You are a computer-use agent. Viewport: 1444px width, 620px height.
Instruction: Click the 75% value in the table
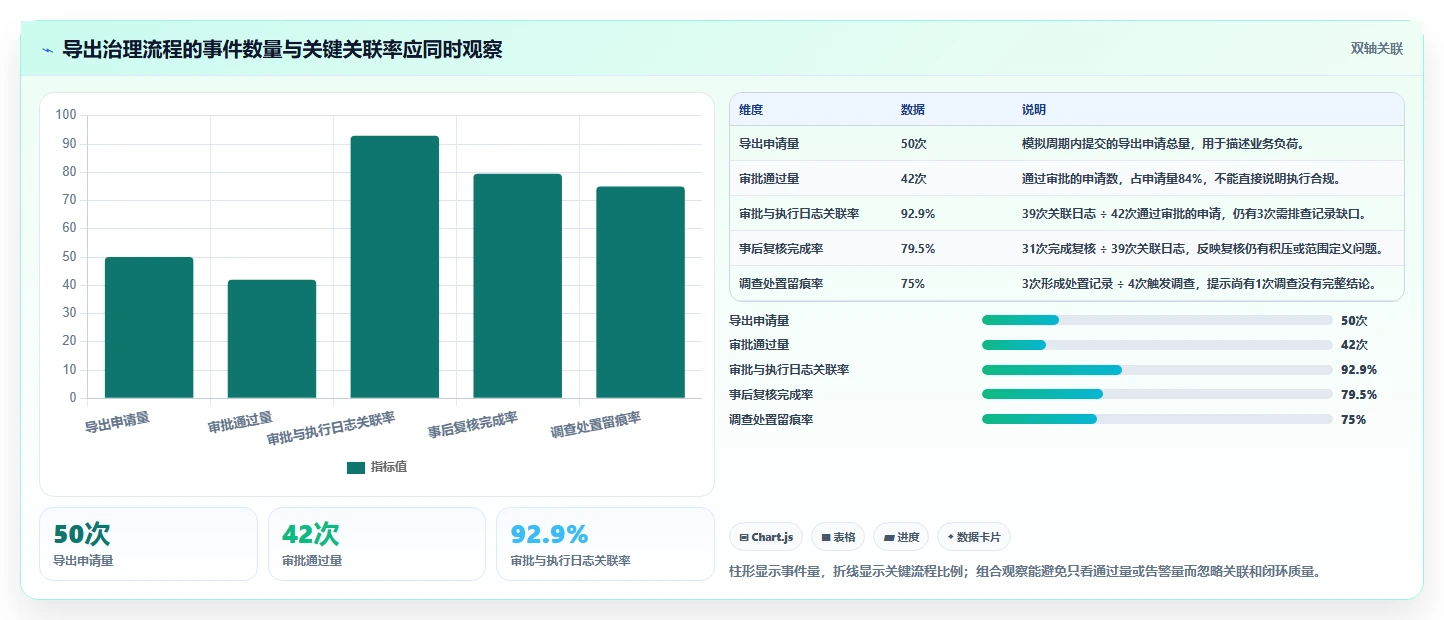pos(913,284)
